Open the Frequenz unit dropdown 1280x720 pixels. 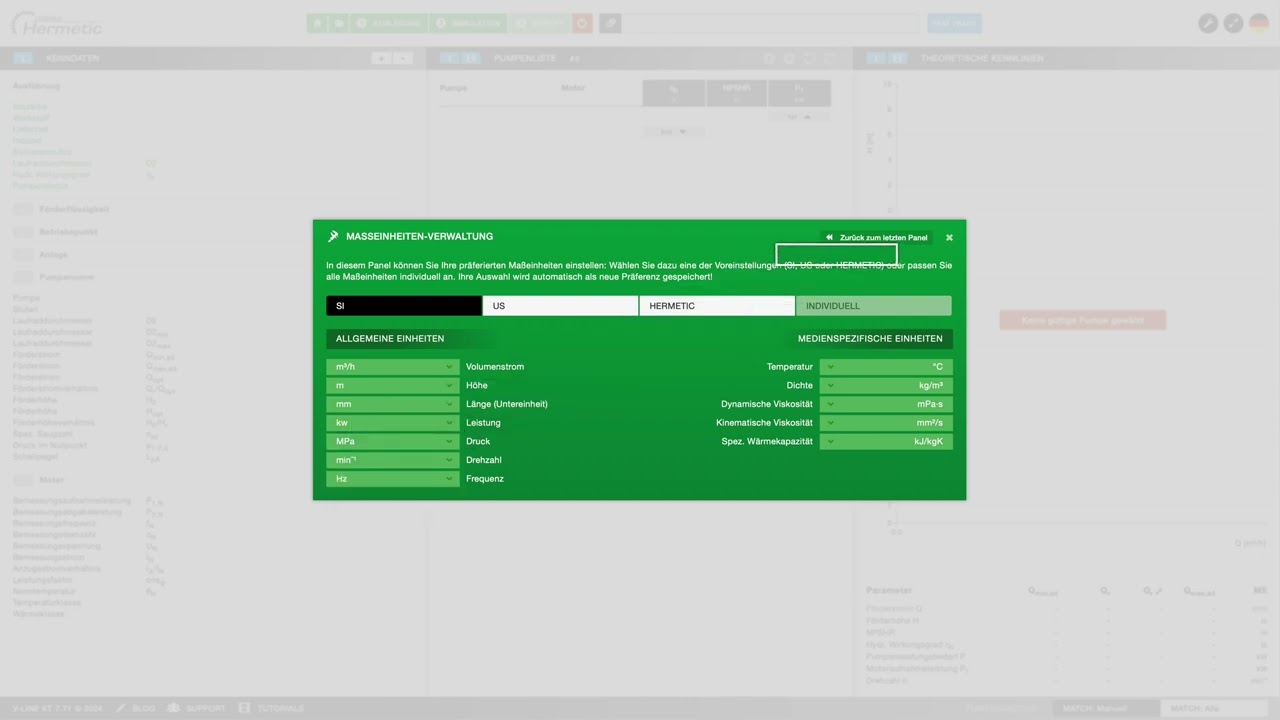click(393, 479)
